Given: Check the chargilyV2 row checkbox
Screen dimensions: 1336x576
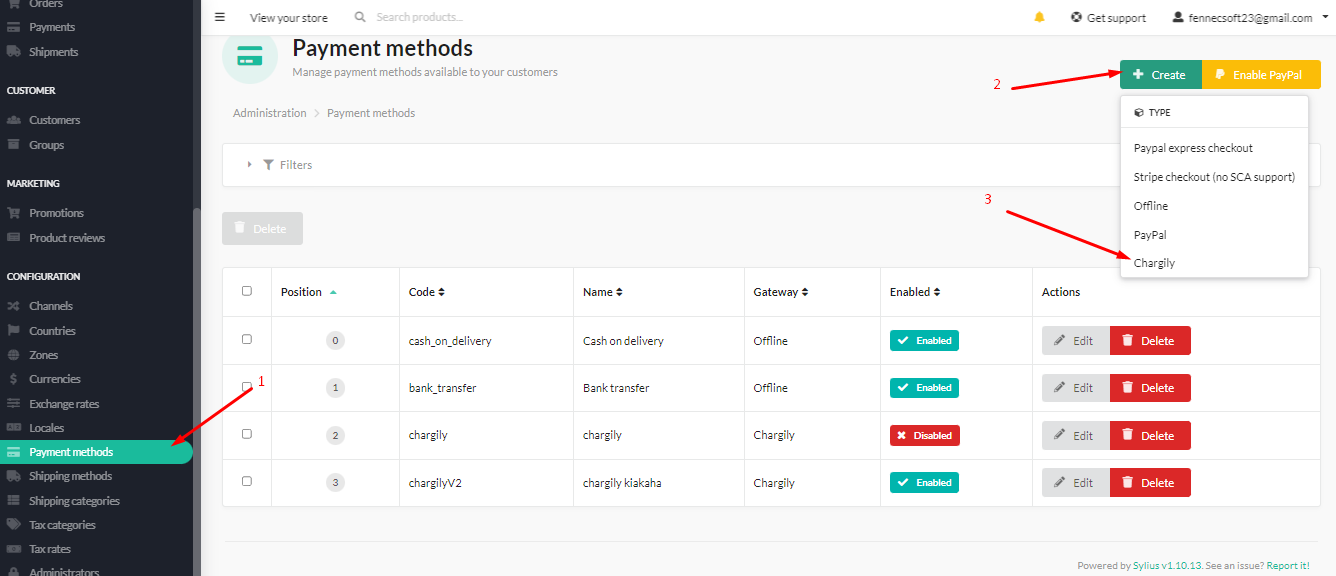Looking at the screenshot, I should pyautogui.click(x=247, y=481).
